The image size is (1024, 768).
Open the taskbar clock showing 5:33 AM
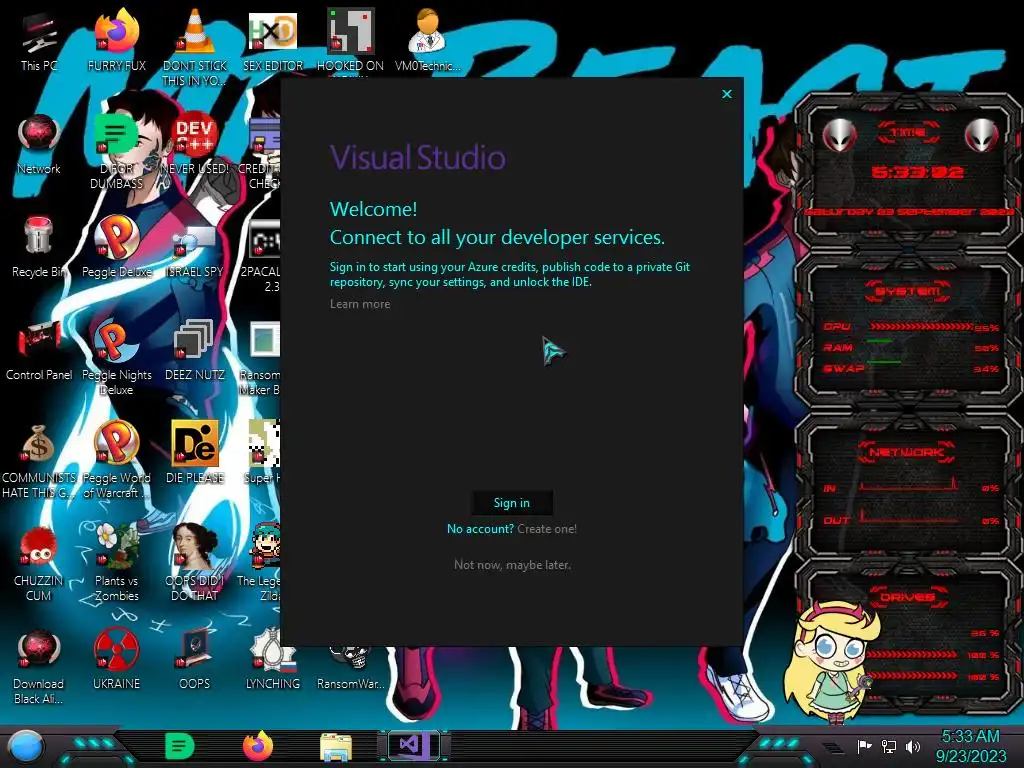click(x=970, y=746)
